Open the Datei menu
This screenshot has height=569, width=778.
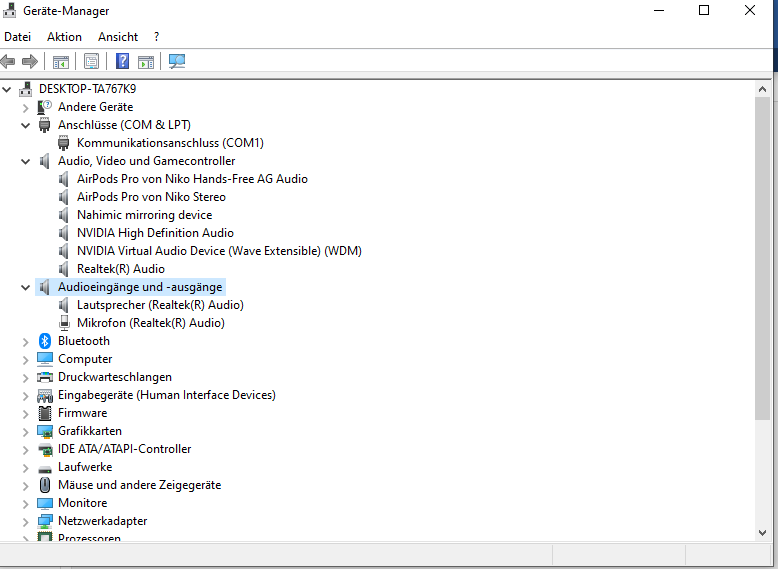17,37
